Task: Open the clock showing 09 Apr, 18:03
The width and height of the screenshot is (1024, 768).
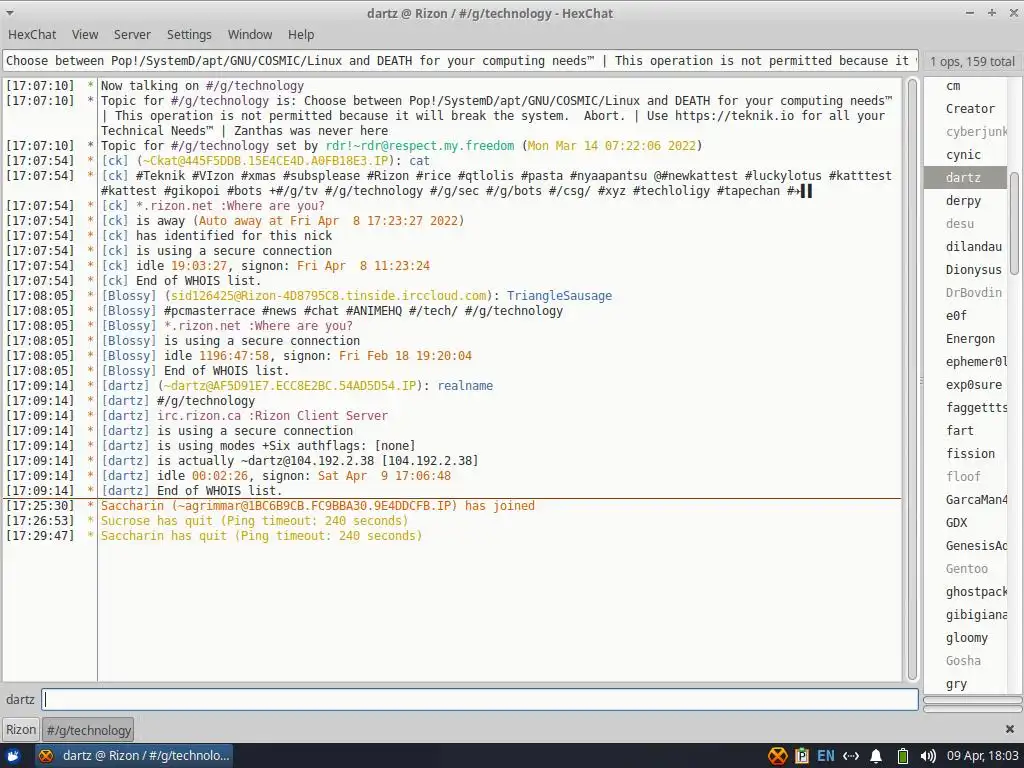Action: [982, 756]
